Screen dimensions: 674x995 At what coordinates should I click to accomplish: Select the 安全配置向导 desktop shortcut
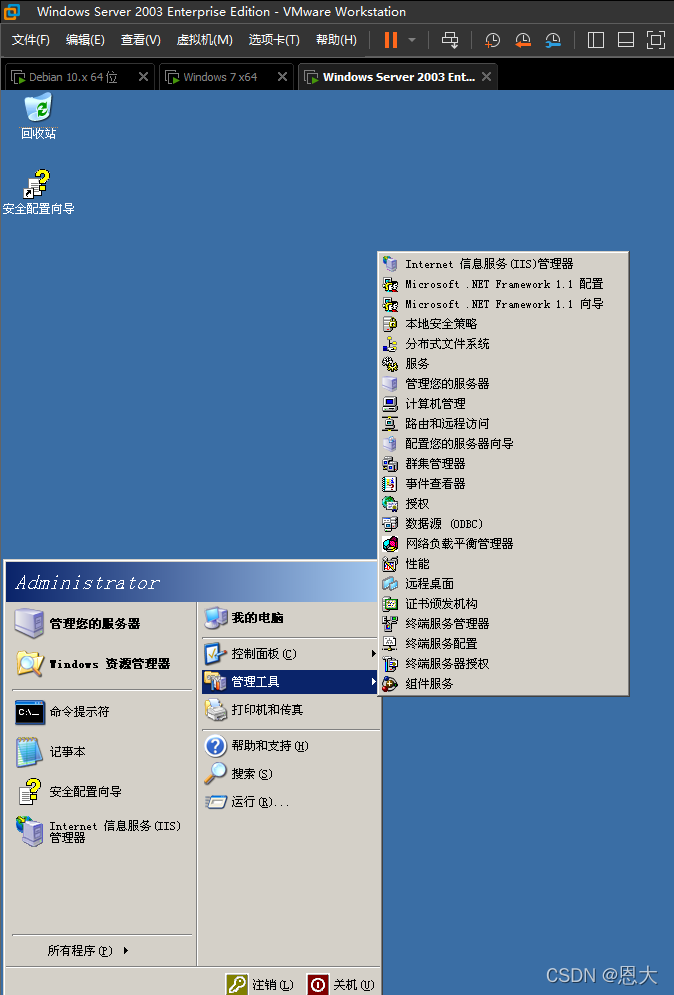(x=38, y=192)
